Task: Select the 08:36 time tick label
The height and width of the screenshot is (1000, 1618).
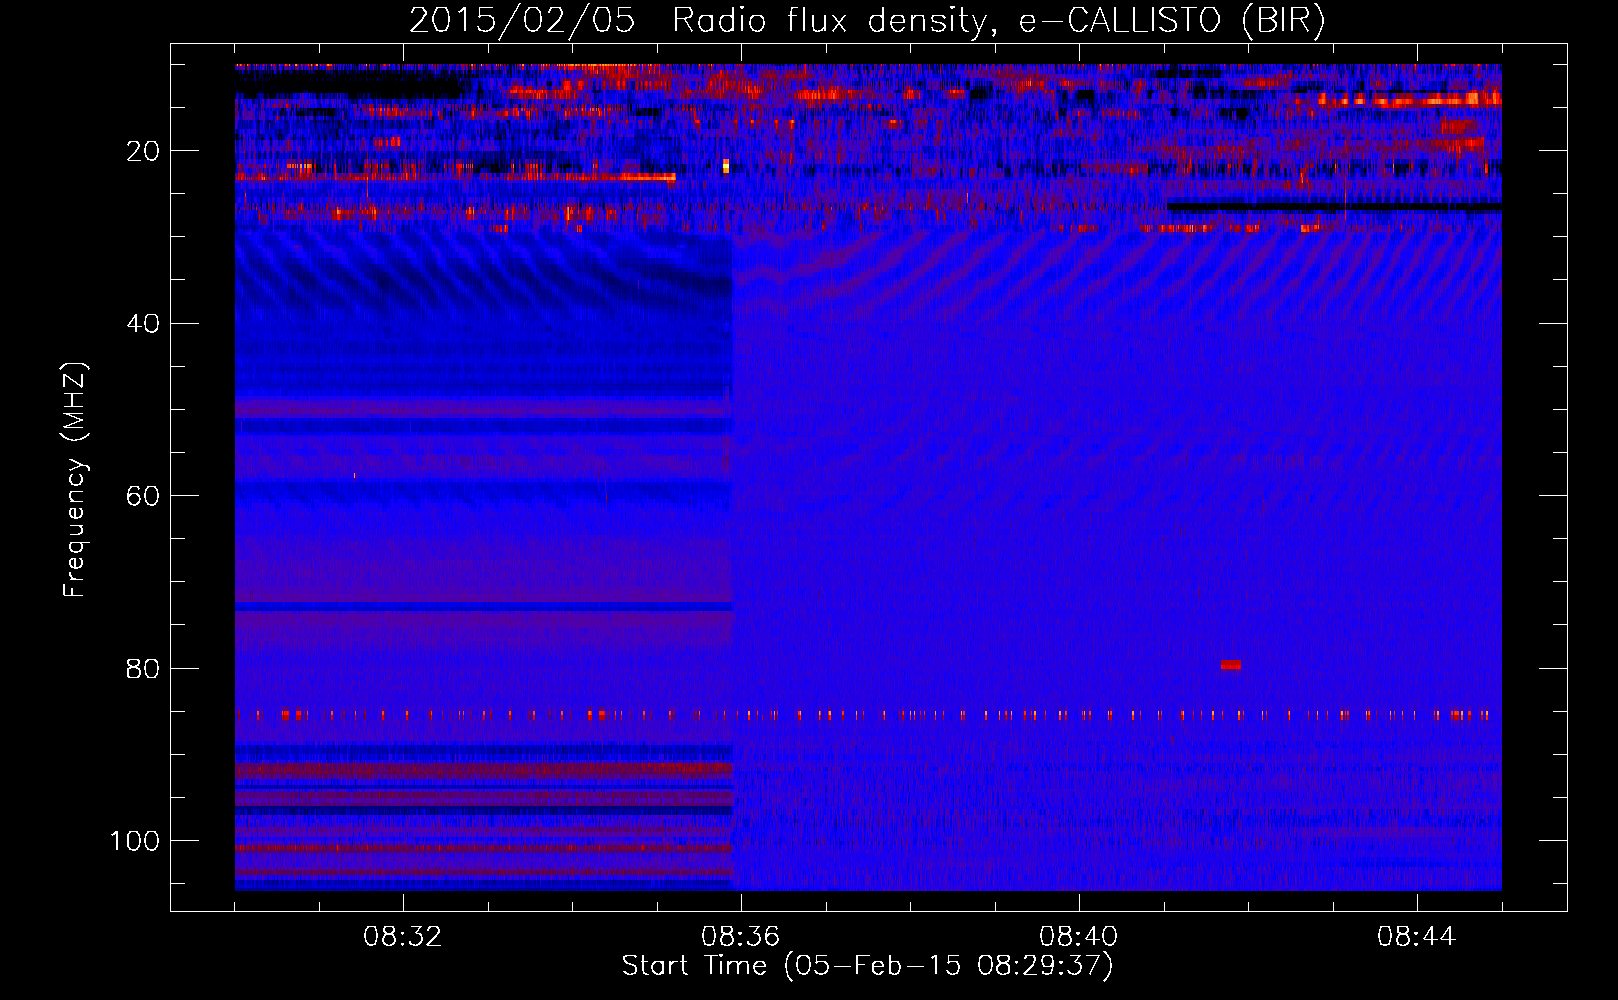Action: pyautogui.click(x=741, y=937)
